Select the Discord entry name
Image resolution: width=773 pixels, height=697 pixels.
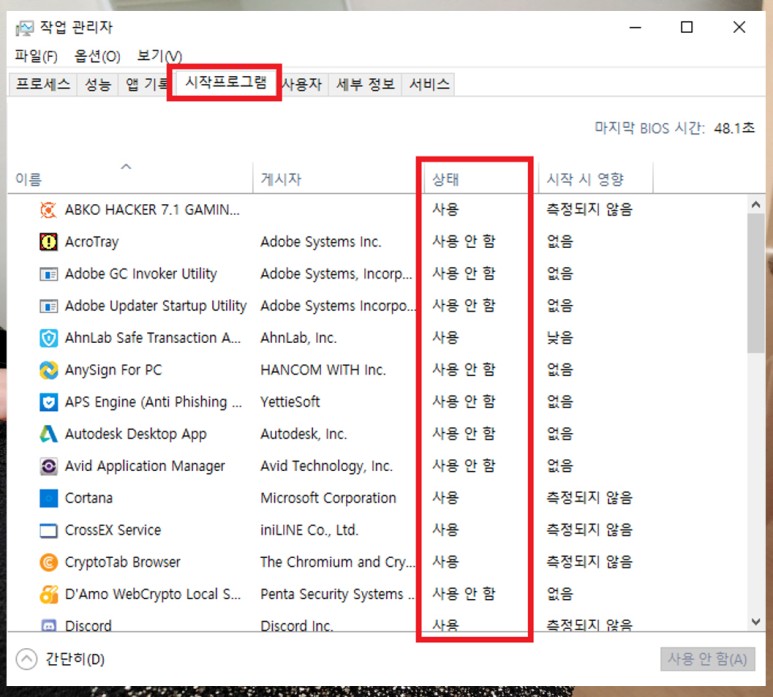tap(88, 626)
